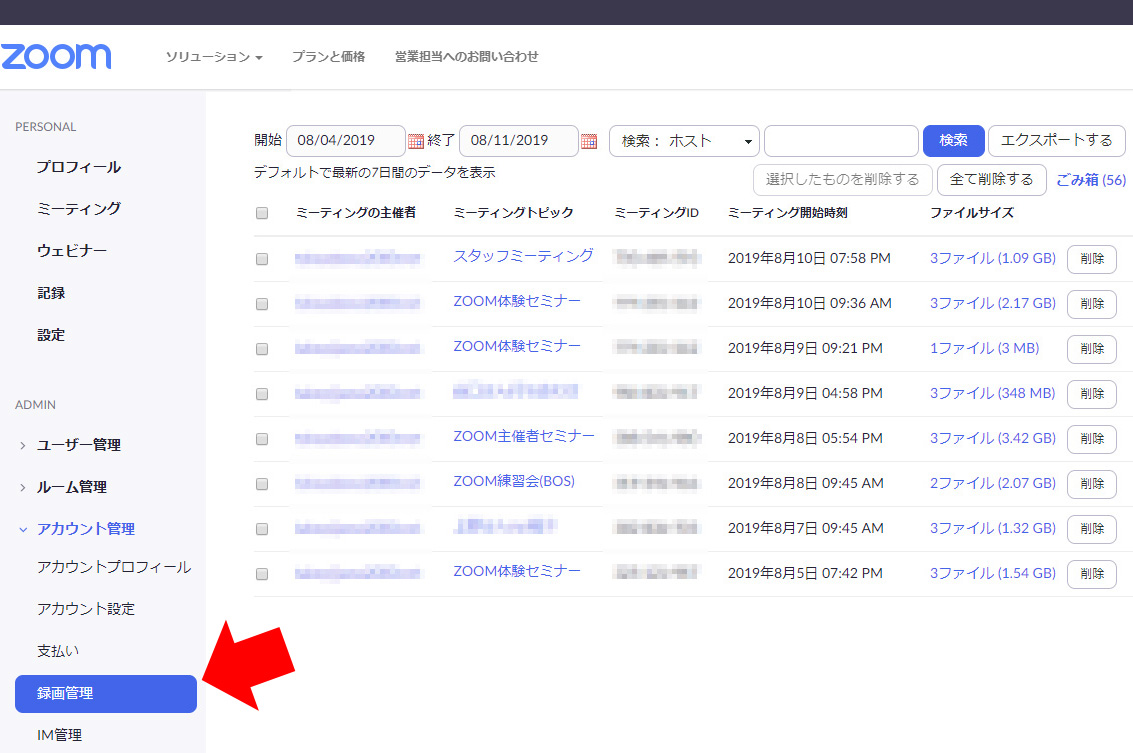The image size is (1133, 753).
Task: Open the 検索: ホスト dropdown
Action: tap(684, 141)
